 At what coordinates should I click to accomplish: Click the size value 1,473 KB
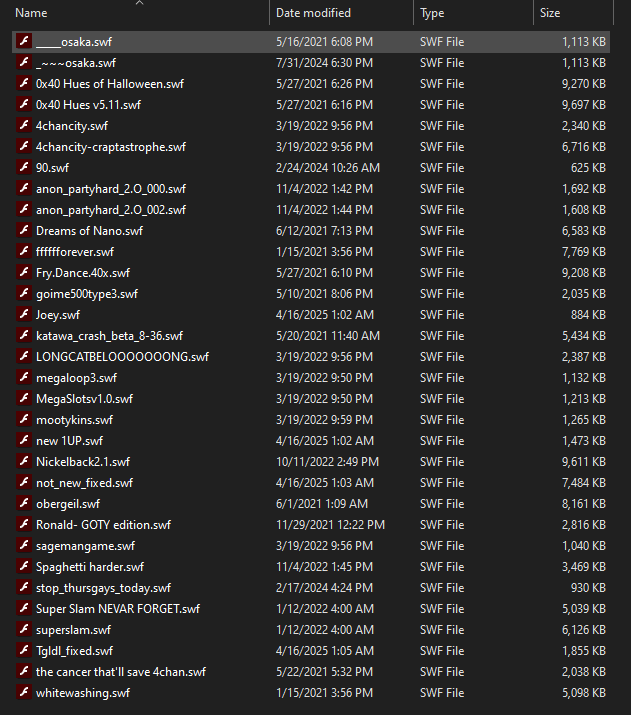(x=584, y=440)
